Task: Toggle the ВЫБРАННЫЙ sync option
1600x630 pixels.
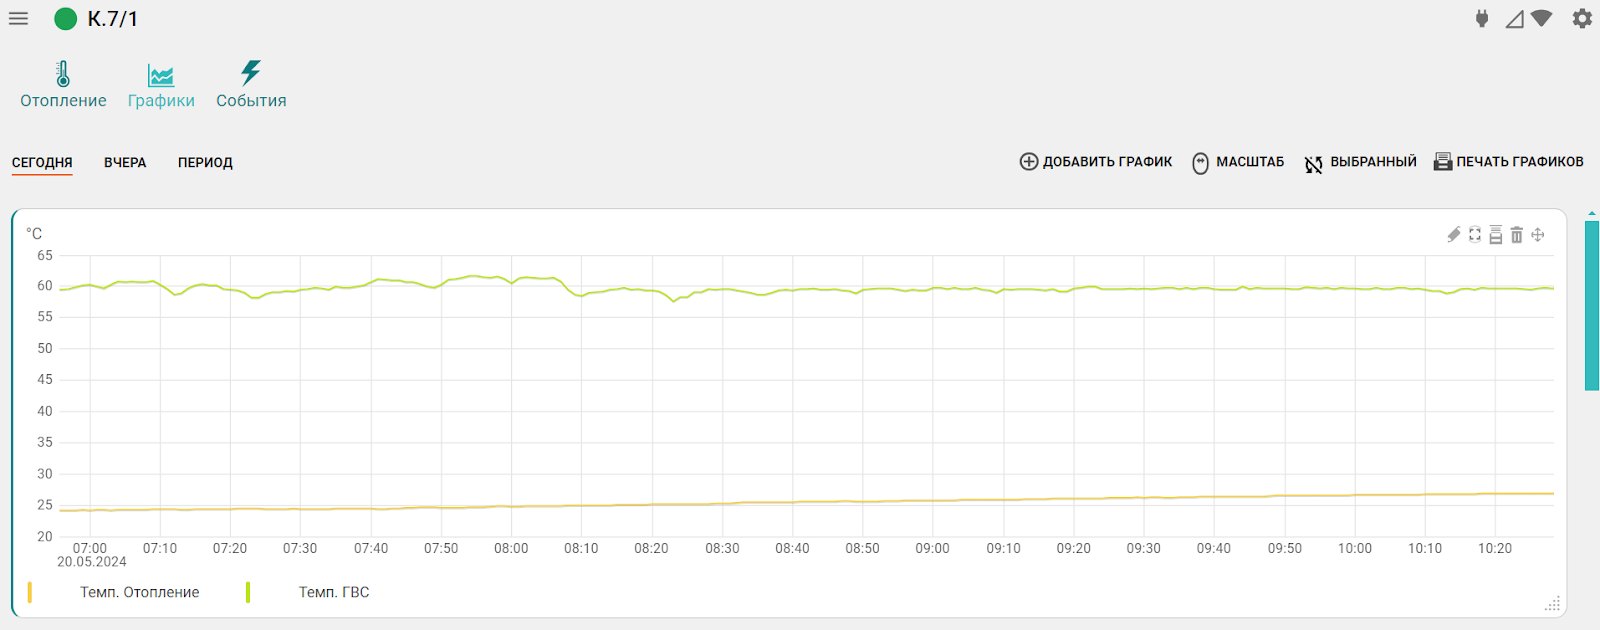Action: (1361, 162)
